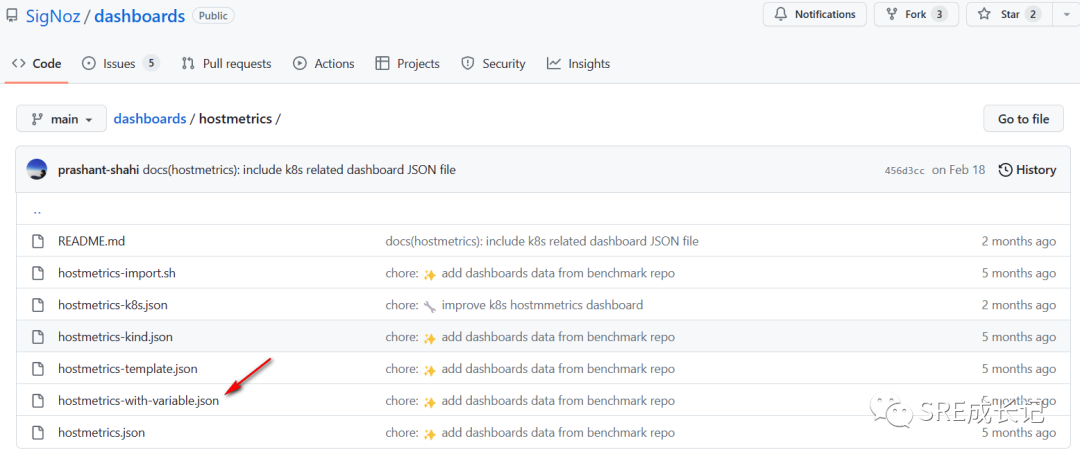
Task: Open commit hash 456d3cc
Action: point(904,170)
